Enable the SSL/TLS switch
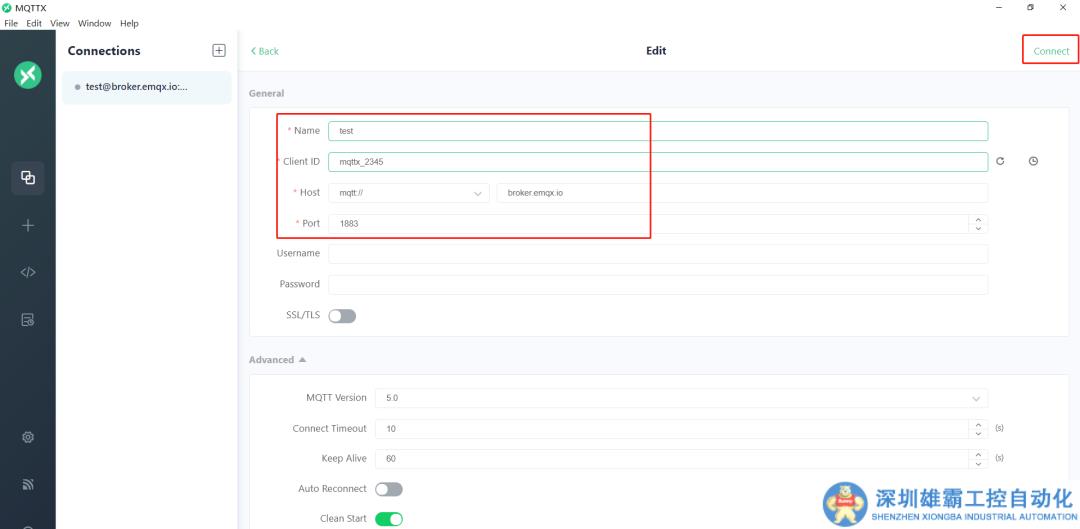This screenshot has width=1080, height=529. pos(342,316)
